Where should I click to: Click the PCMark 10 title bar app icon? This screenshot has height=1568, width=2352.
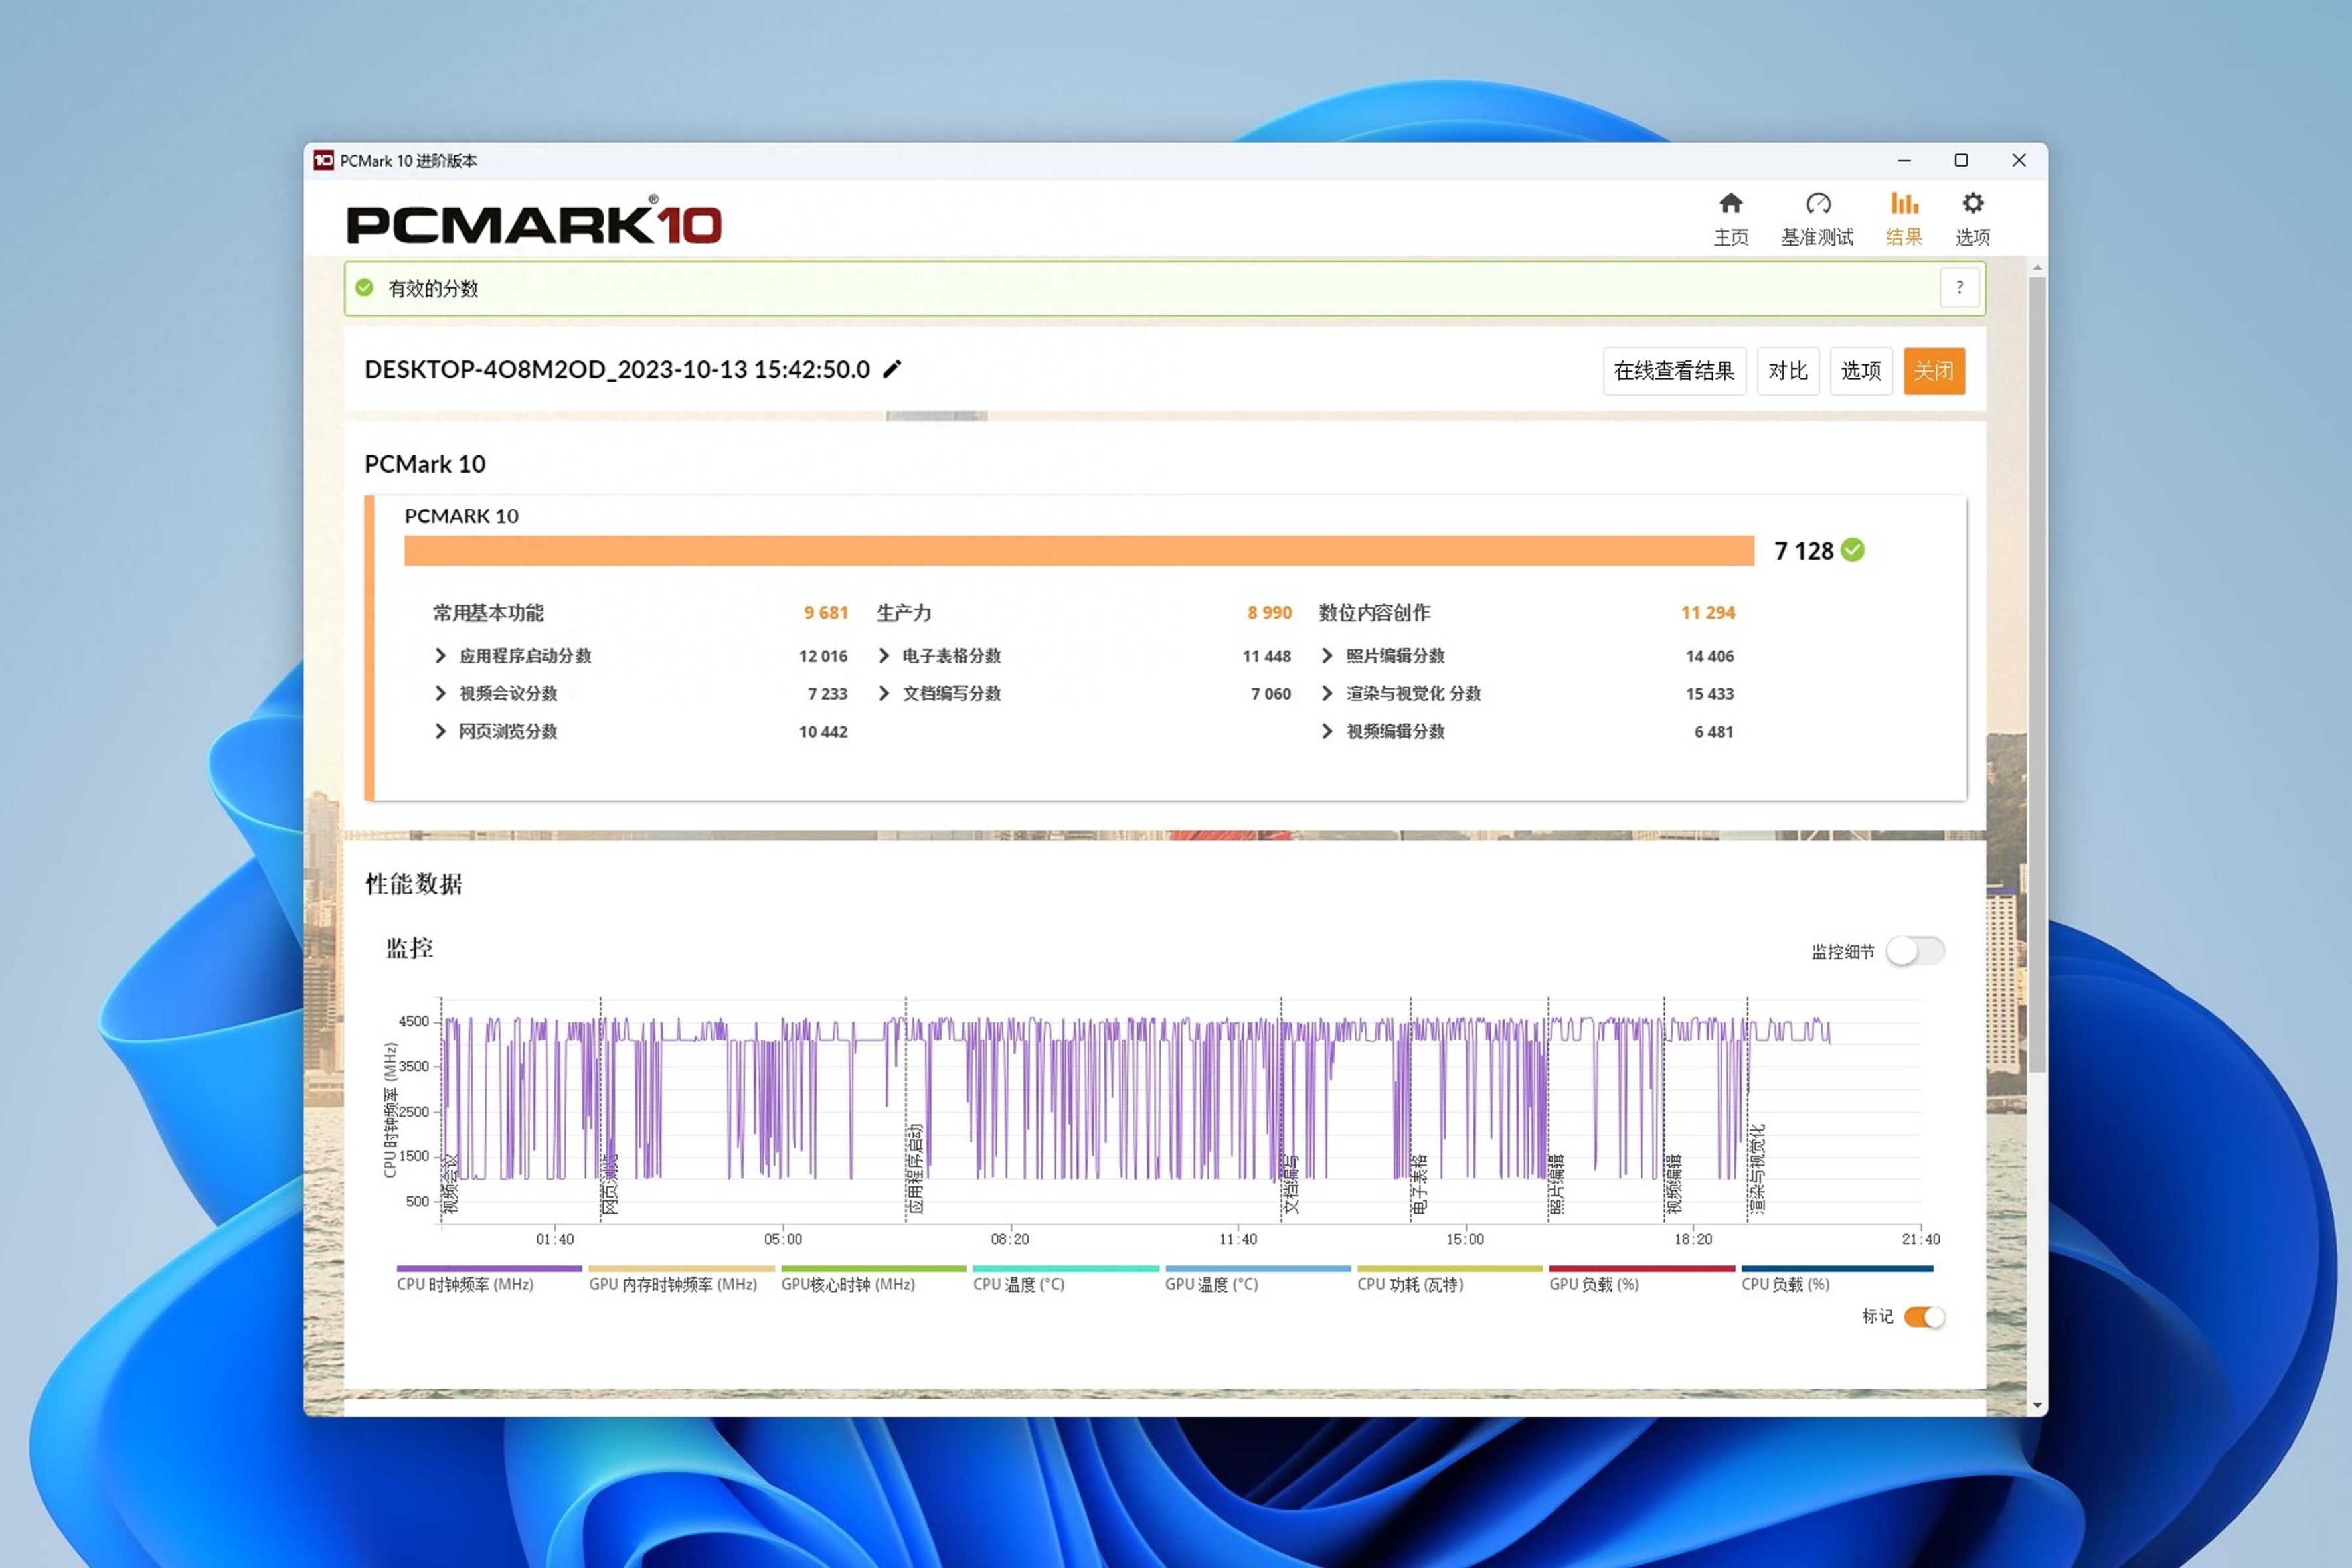pos(323,160)
